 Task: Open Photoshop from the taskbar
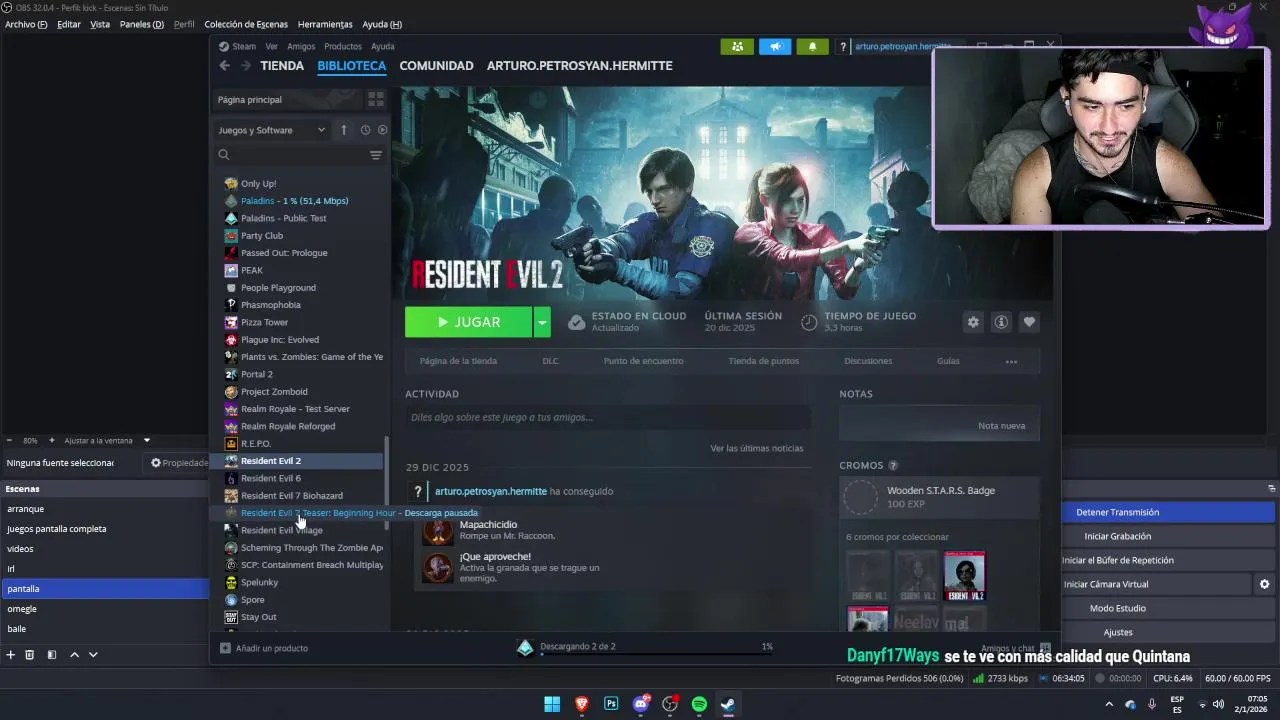click(x=611, y=704)
